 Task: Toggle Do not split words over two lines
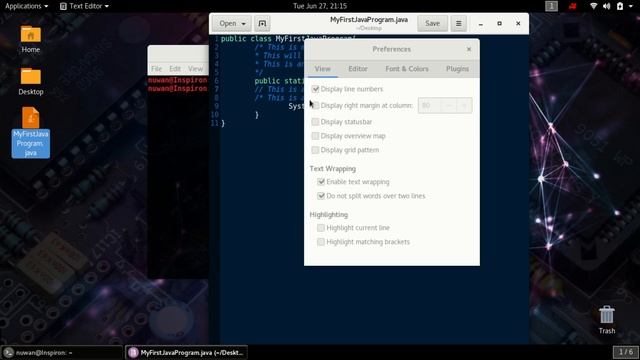(321, 196)
